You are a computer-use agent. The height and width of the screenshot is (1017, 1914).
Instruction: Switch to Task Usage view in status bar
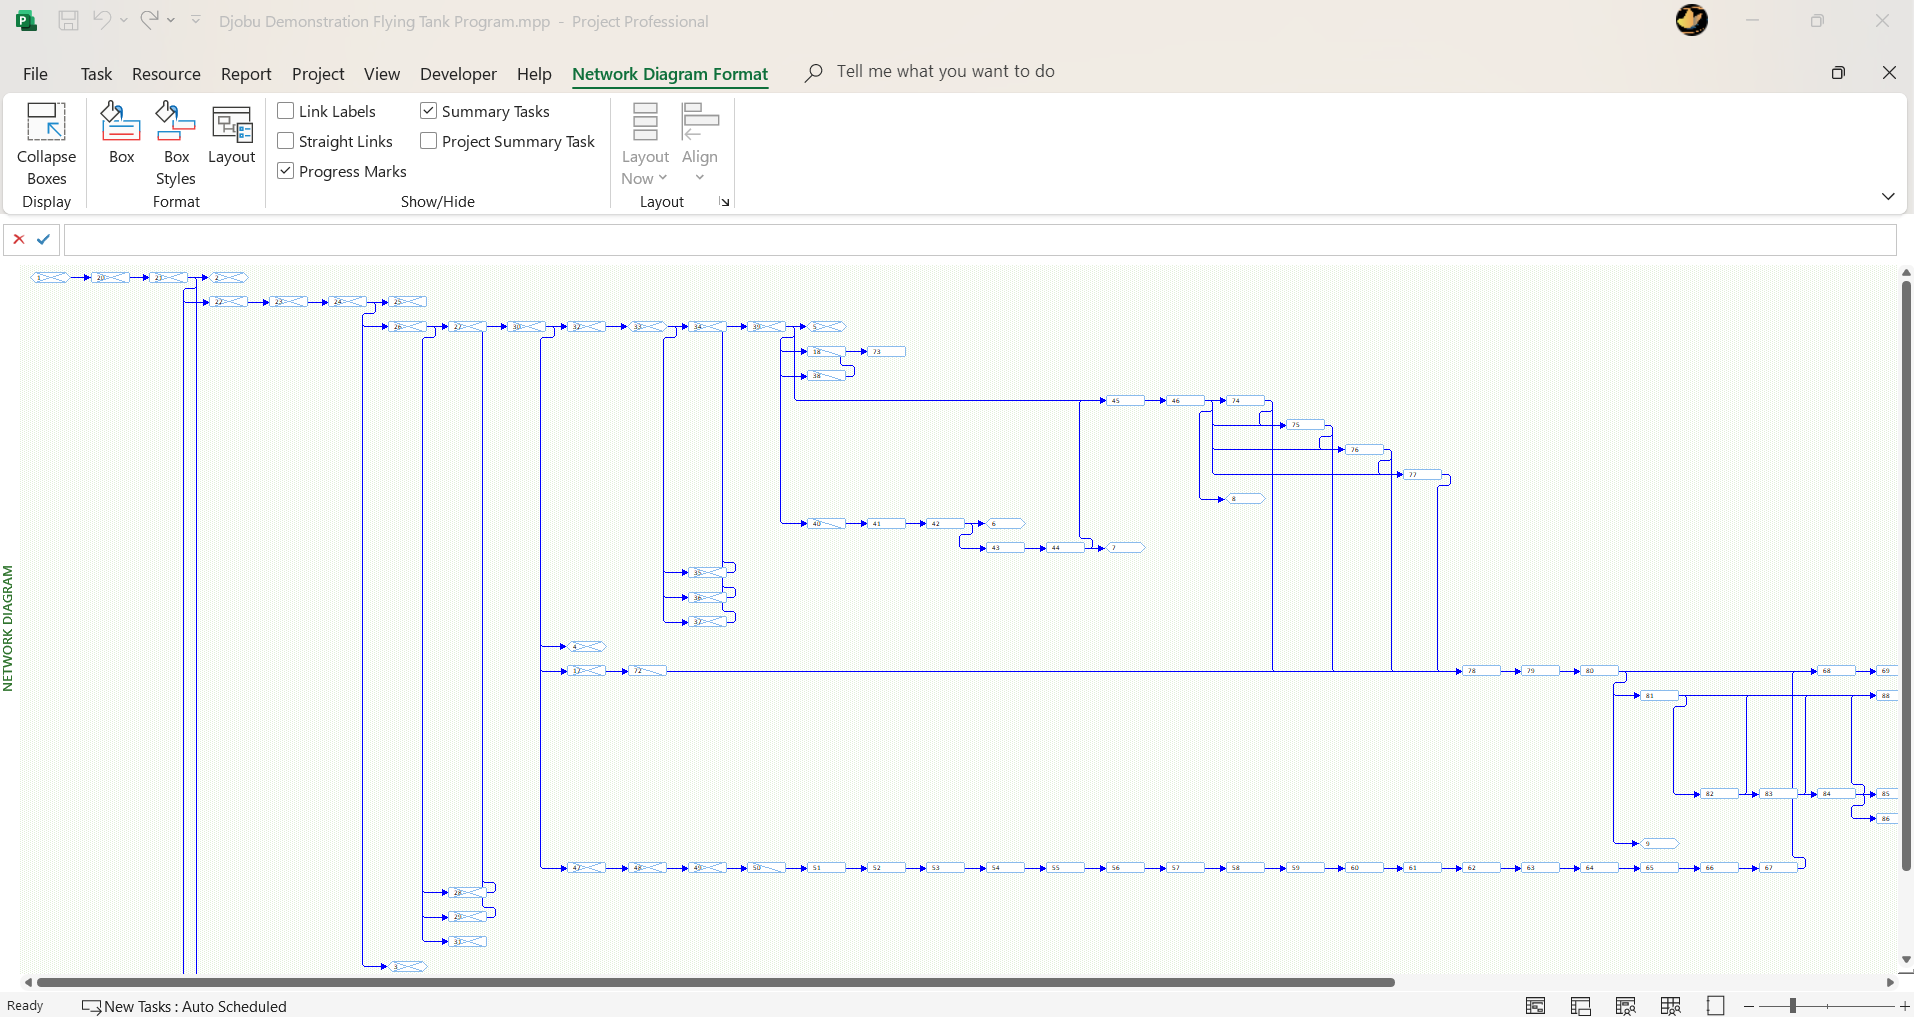point(1581,1006)
